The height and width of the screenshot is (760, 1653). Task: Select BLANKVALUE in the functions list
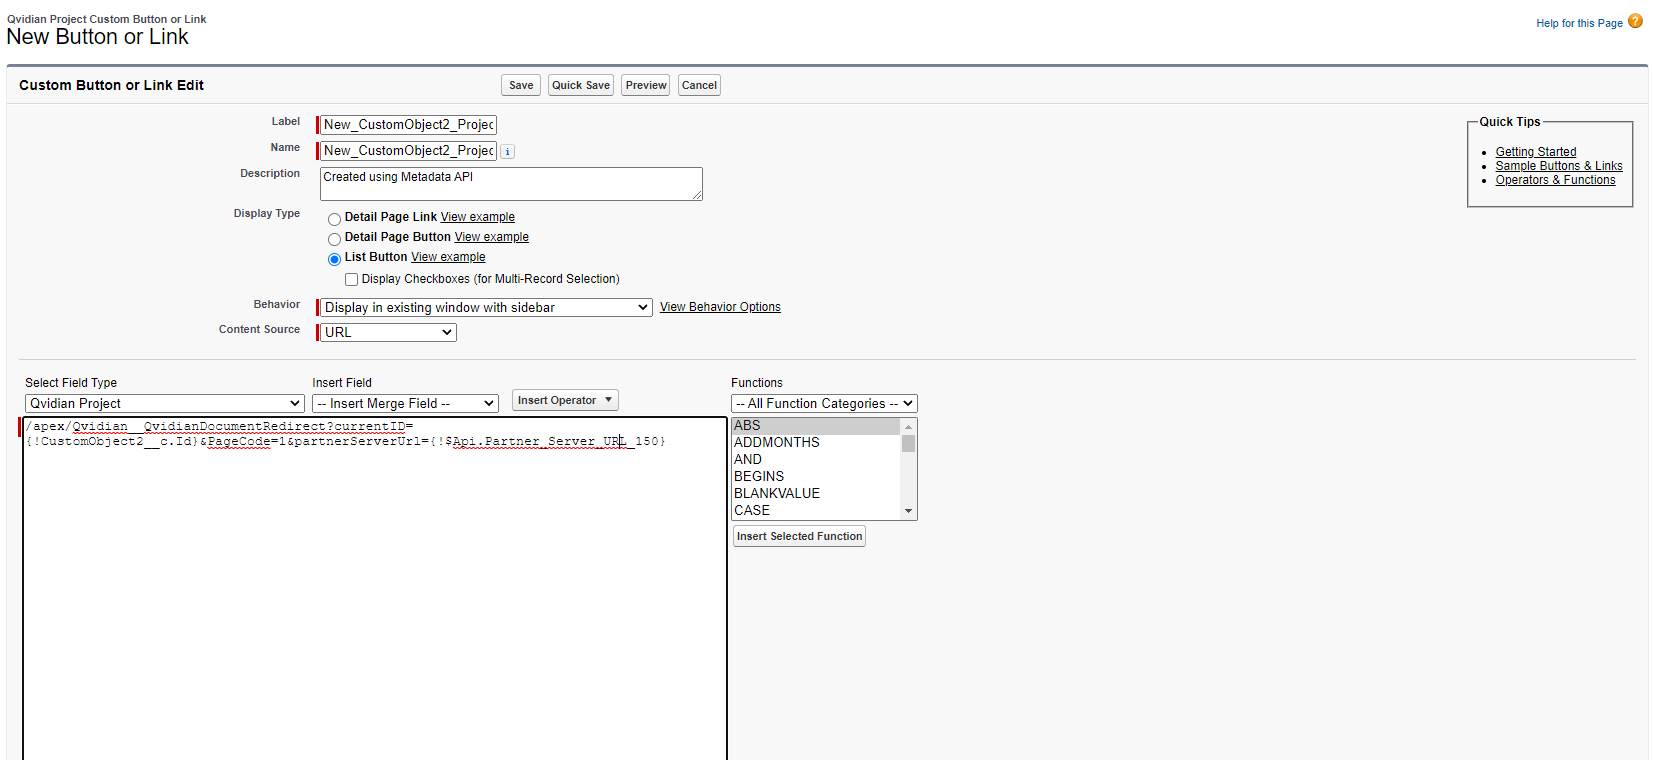coord(816,494)
